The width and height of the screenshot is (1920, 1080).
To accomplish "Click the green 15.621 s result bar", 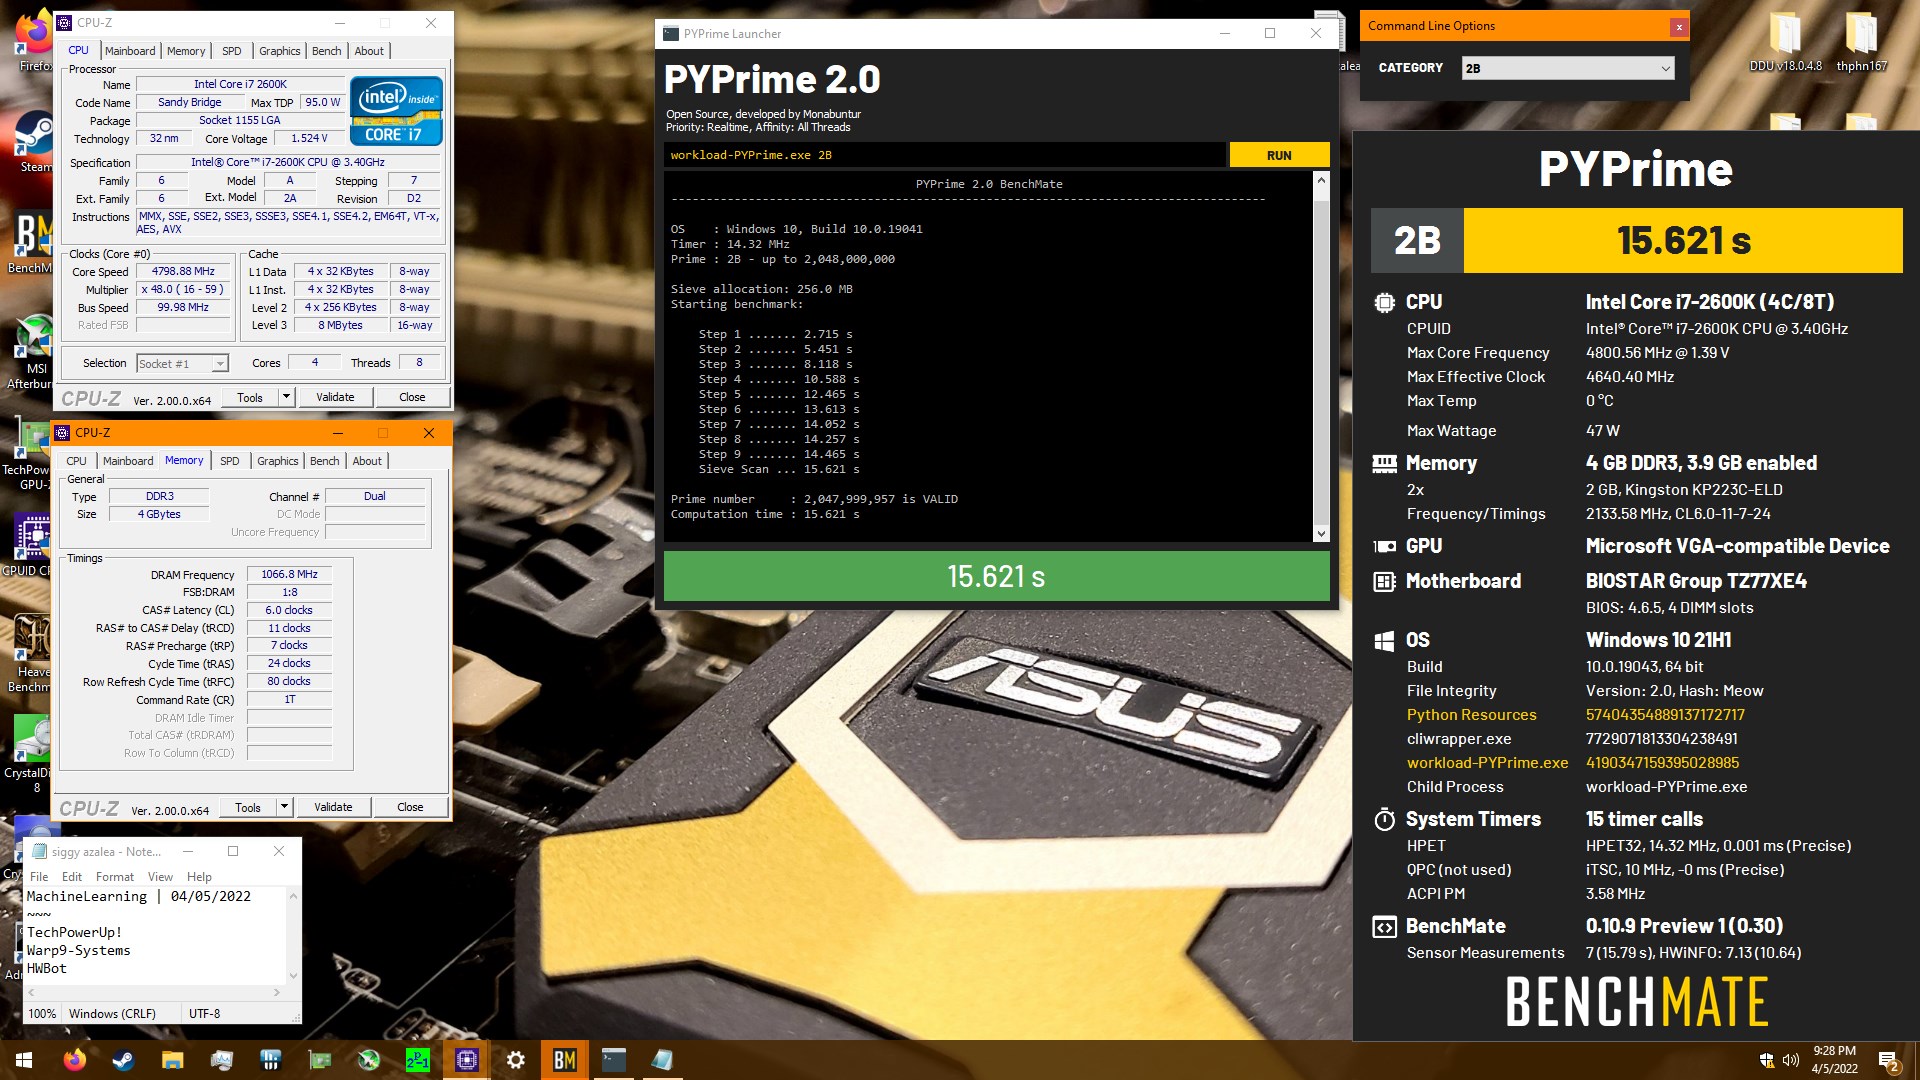I will tap(996, 576).
